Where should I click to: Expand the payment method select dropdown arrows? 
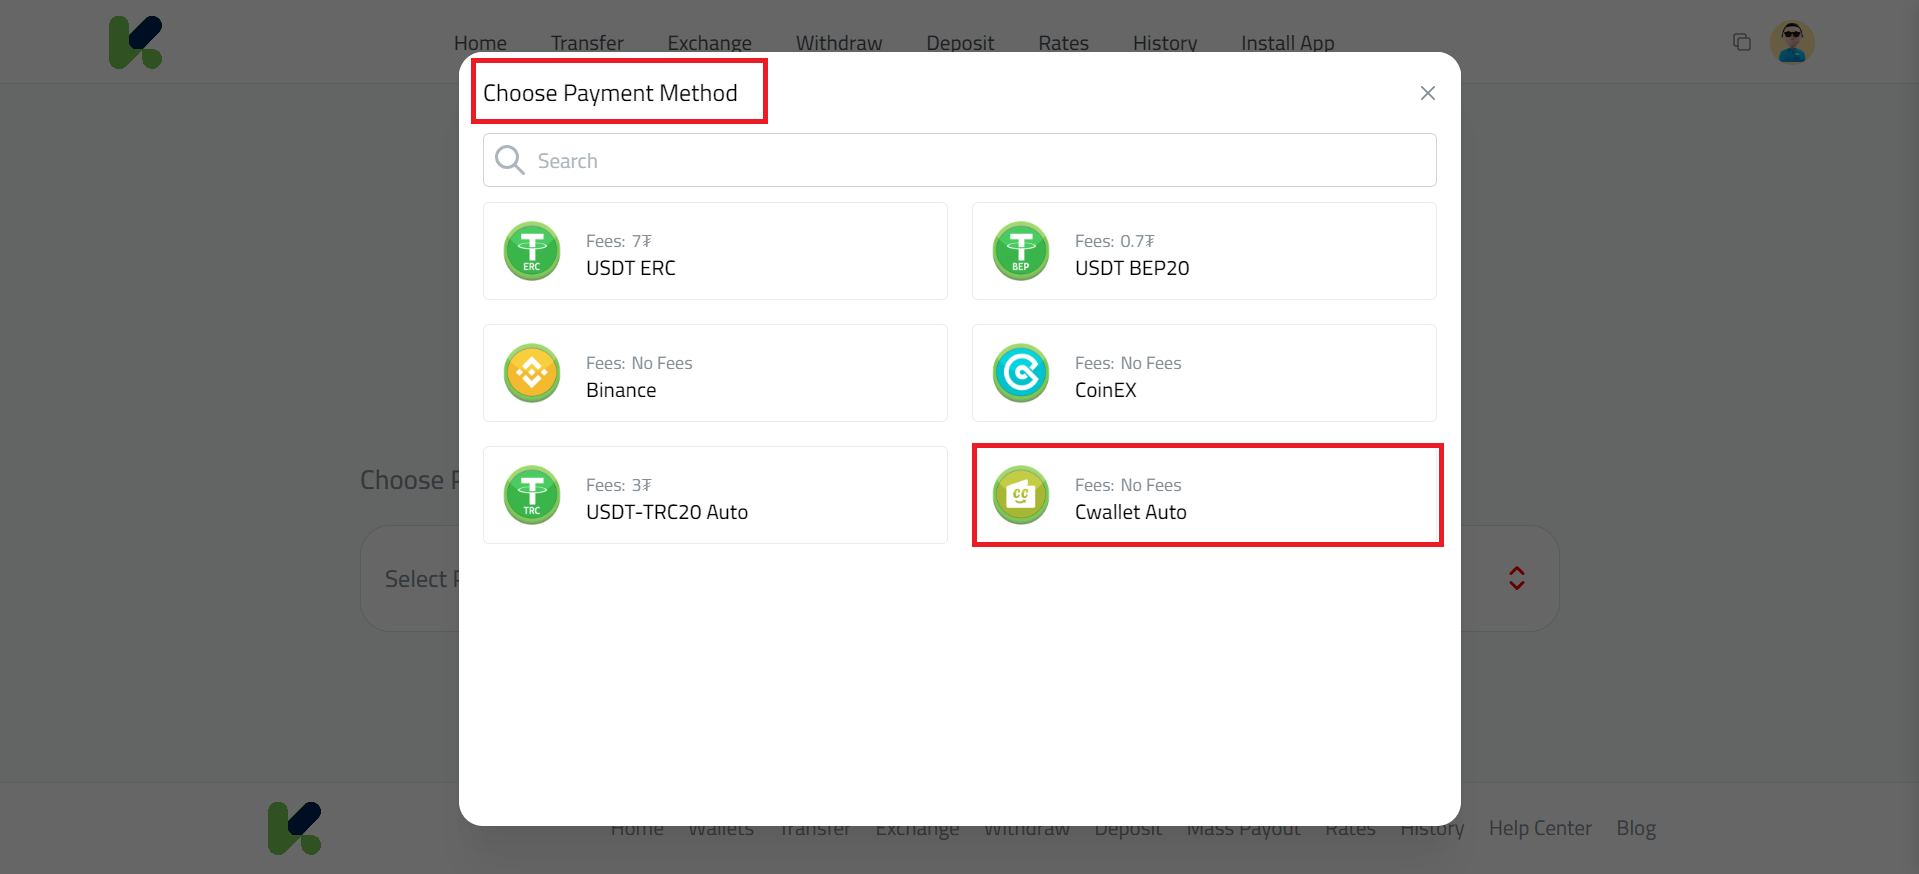point(1517,578)
